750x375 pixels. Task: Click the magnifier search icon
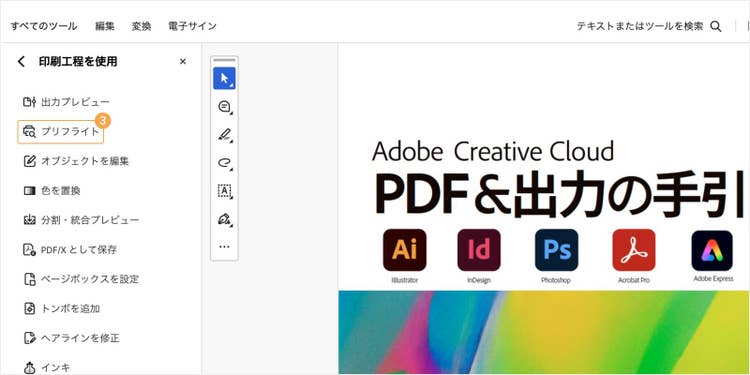tap(716, 26)
